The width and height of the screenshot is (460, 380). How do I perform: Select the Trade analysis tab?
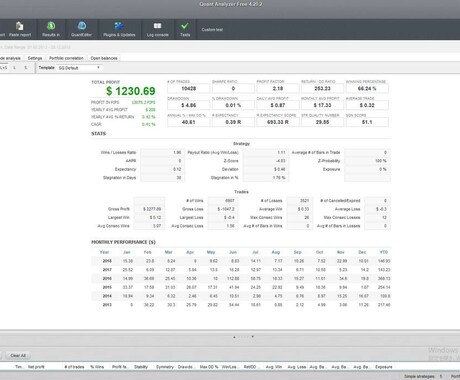click(10, 58)
